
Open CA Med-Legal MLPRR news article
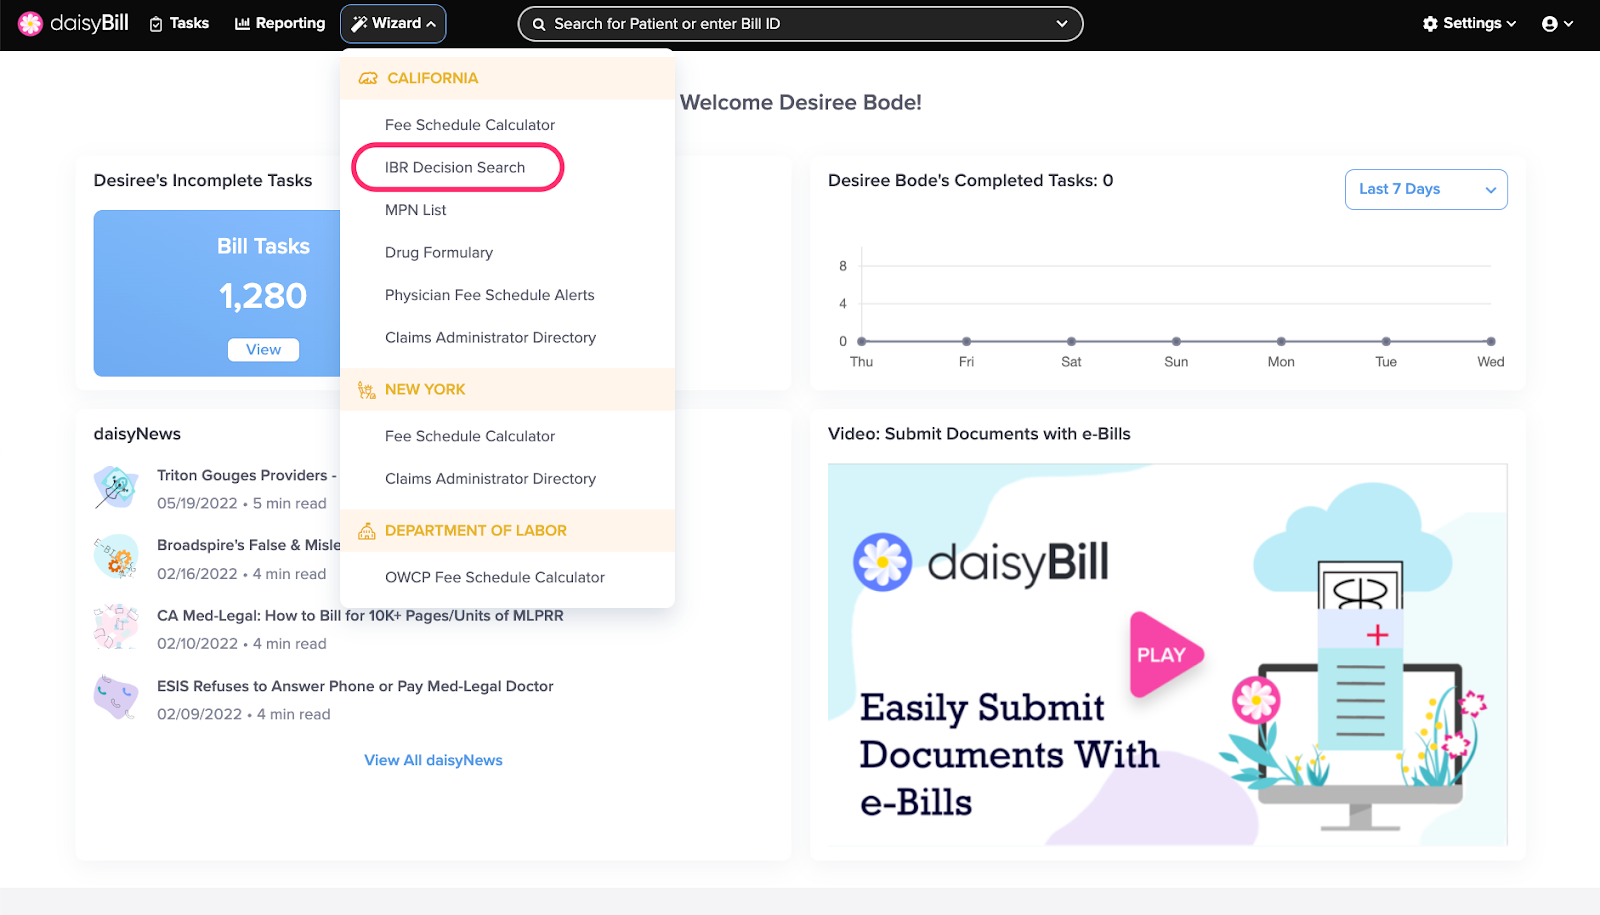pos(360,616)
